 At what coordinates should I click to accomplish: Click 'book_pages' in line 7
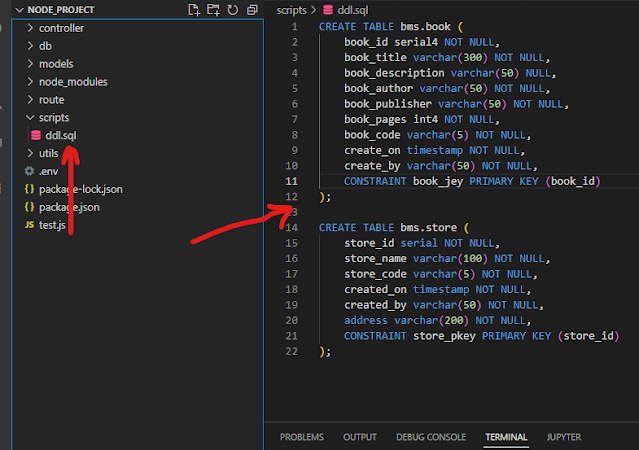[x=375, y=119]
